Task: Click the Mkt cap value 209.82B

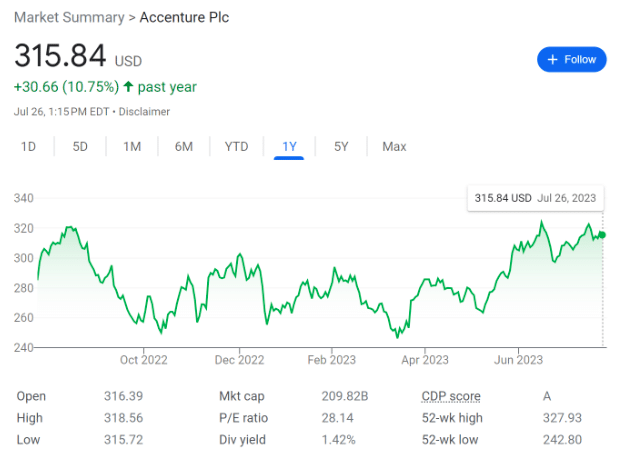Action: point(345,396)
